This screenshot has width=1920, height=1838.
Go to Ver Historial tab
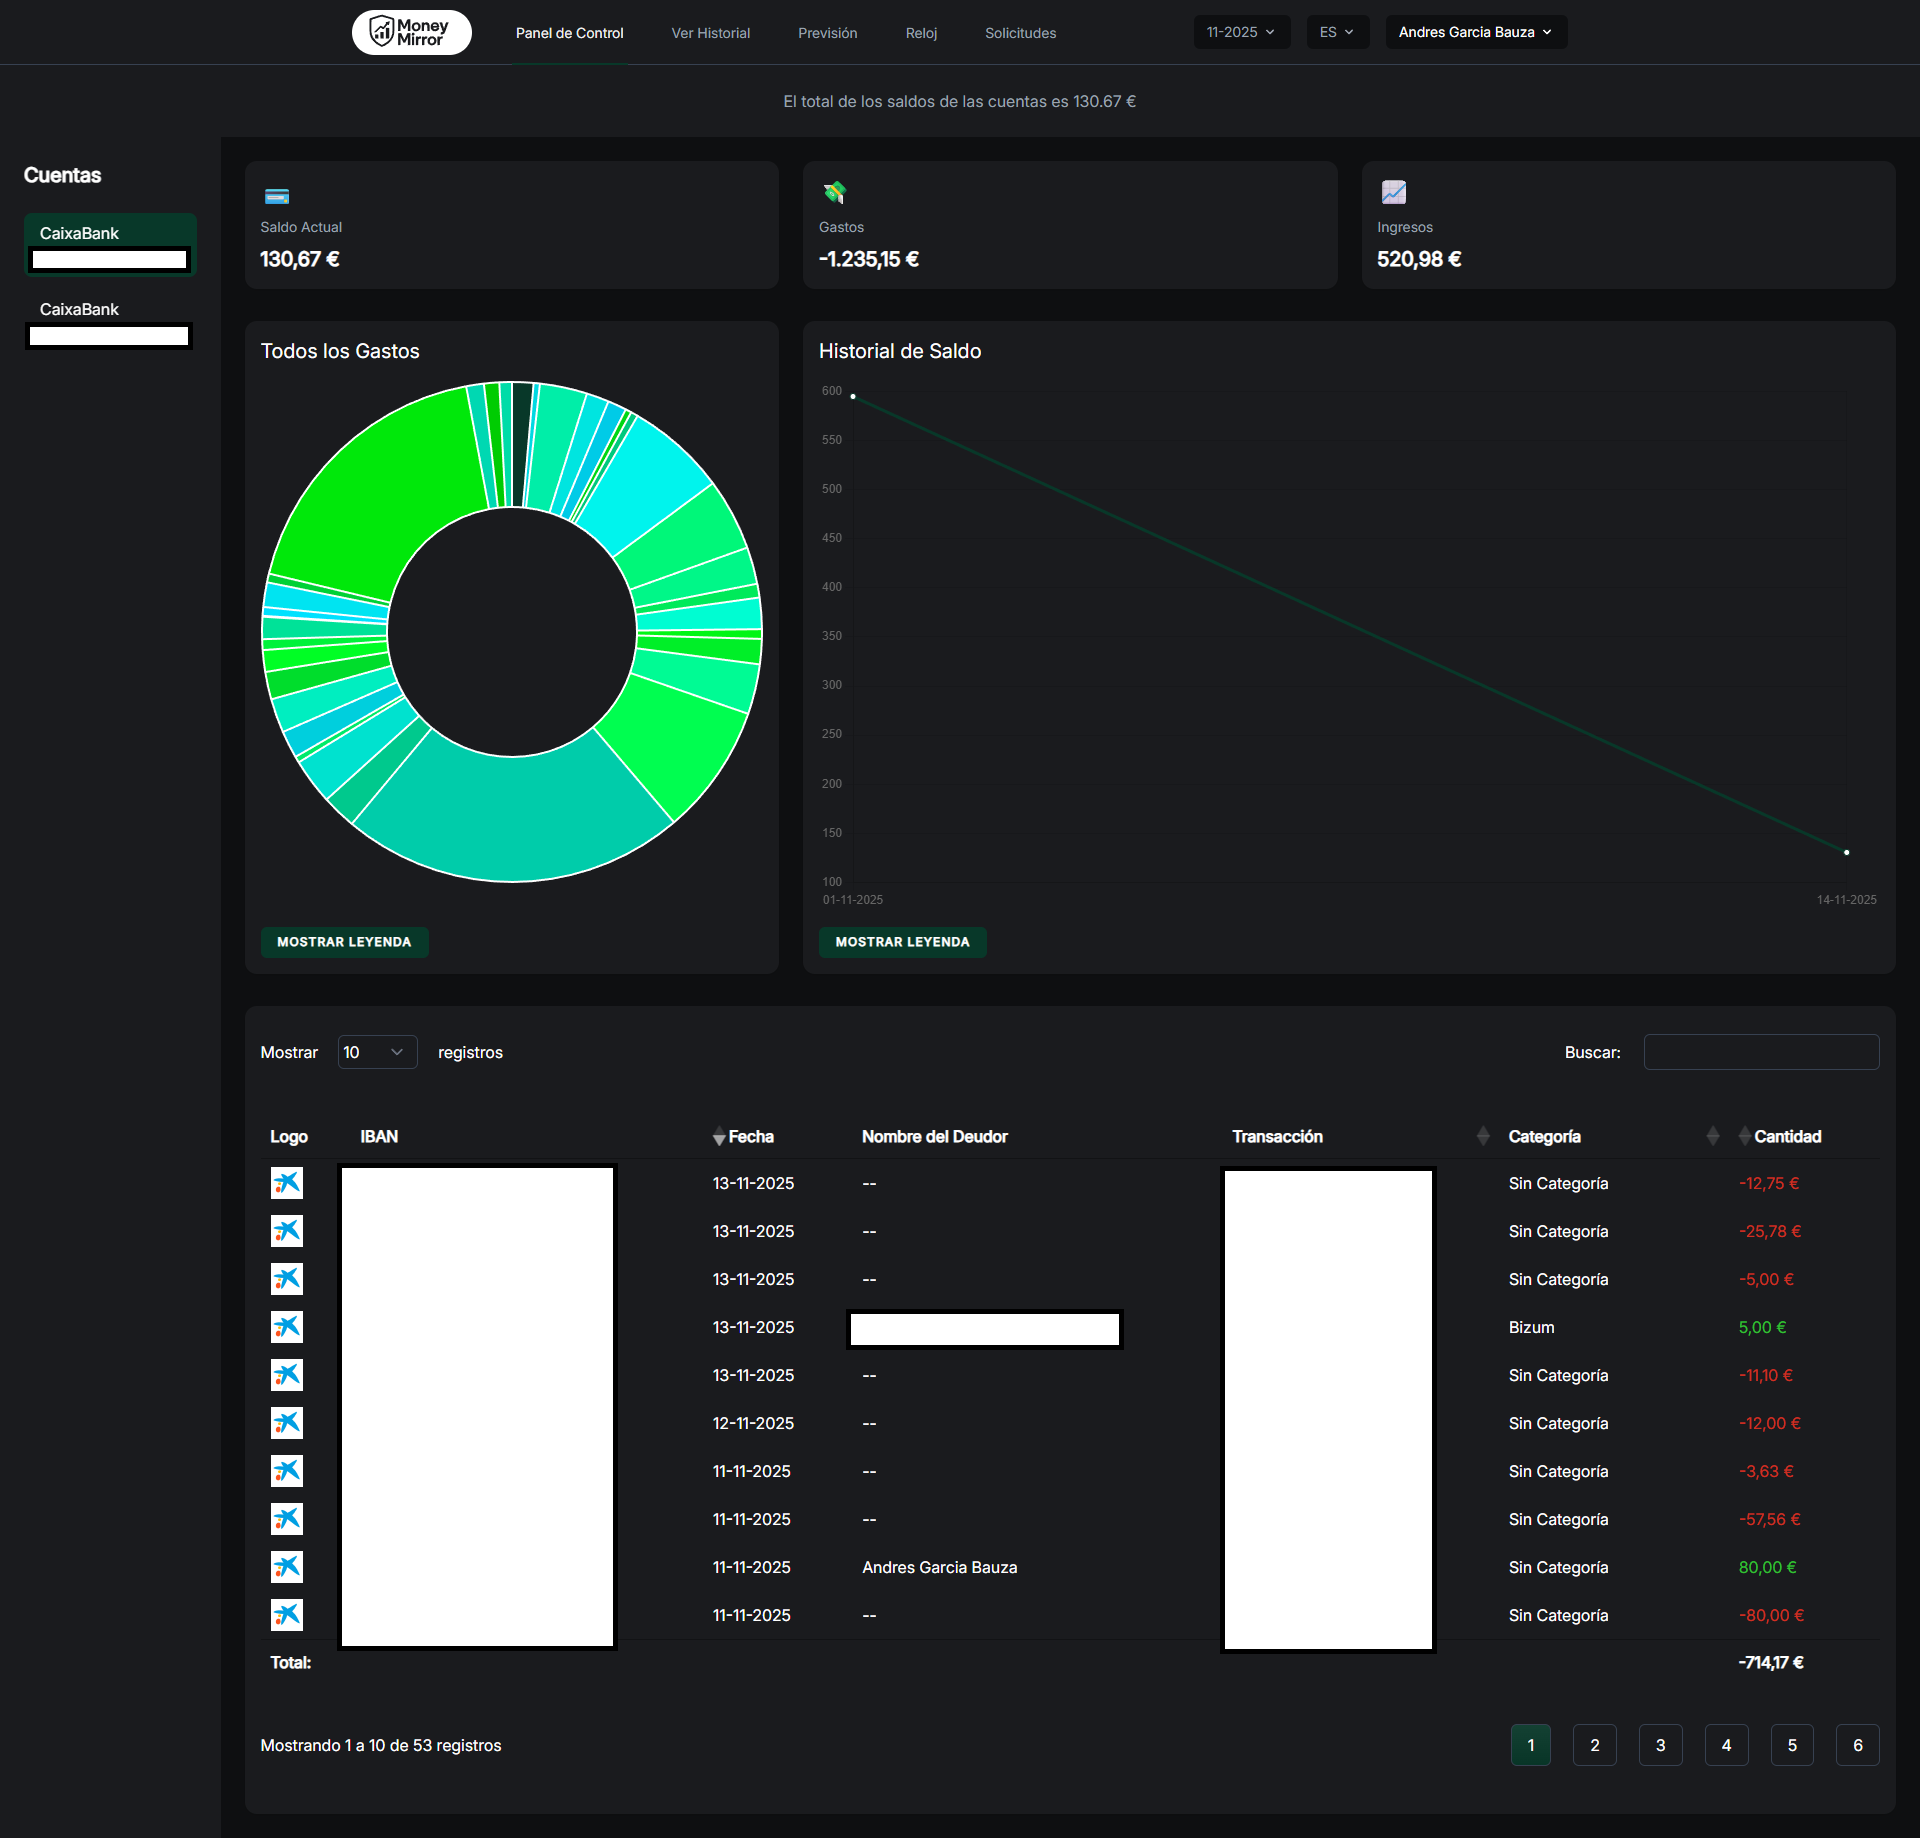click(710, 33)
